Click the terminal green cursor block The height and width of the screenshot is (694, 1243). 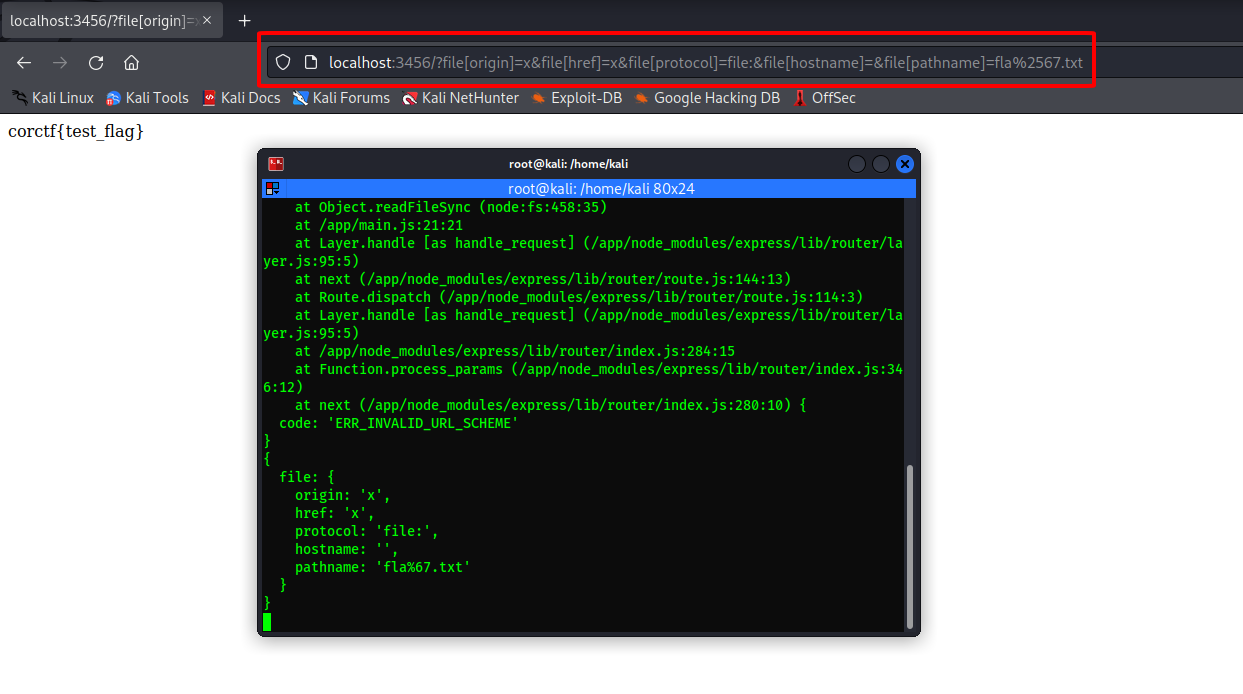(267, 621)
